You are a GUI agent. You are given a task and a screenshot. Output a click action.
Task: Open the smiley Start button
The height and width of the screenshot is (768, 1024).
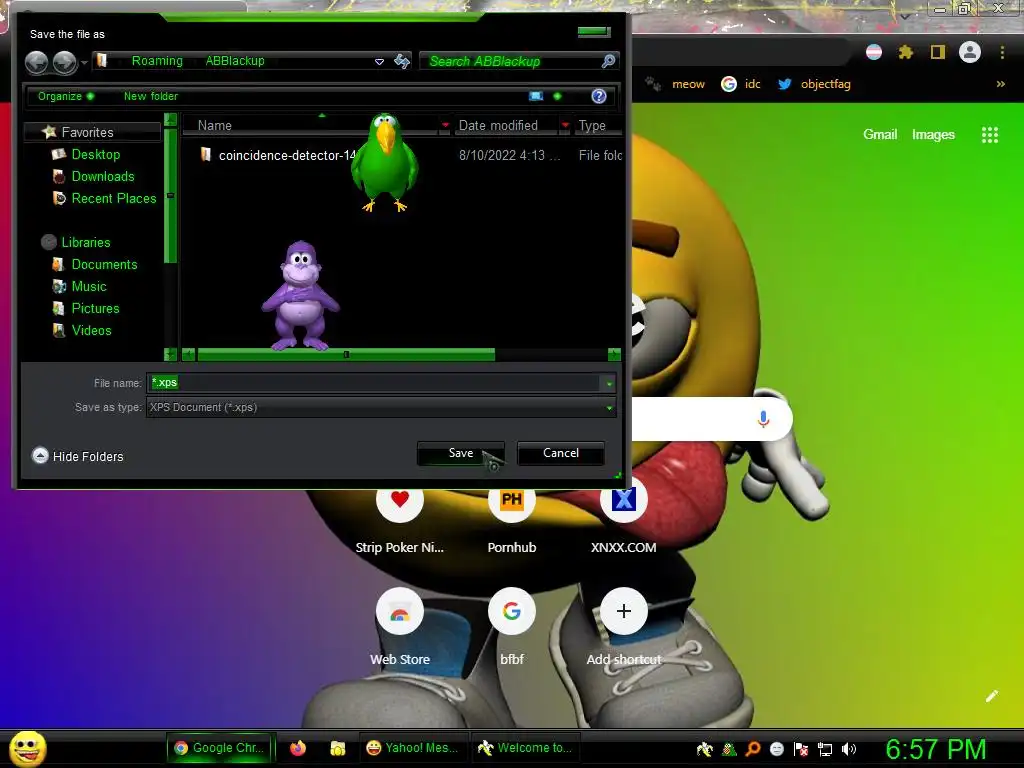[28, 748]
